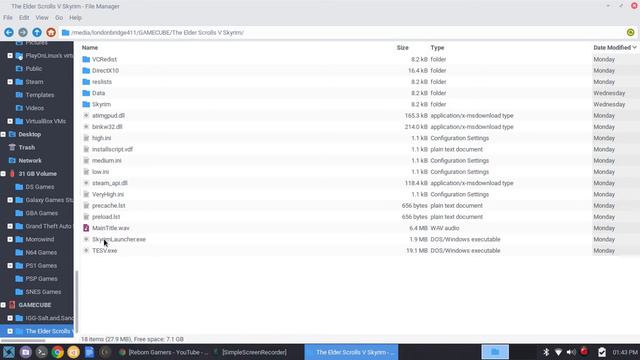Click the sidebar vertical scrollbar
Viewport: 640px width, 360px height.
(76, 302)
